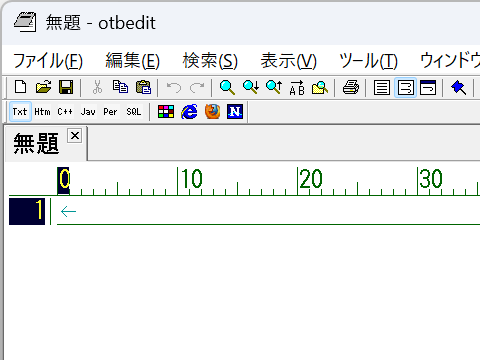Switch to C++ editing mode
Screen dimensions: 480x360
(x=65, y=112)
